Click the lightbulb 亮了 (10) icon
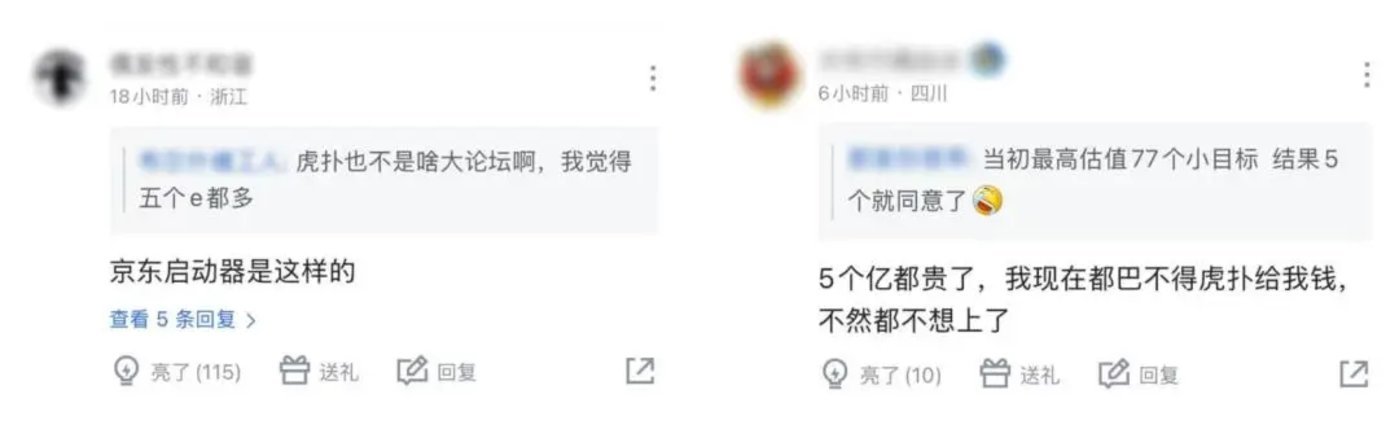Viewport: 1399px width, 425px height. 834,374
